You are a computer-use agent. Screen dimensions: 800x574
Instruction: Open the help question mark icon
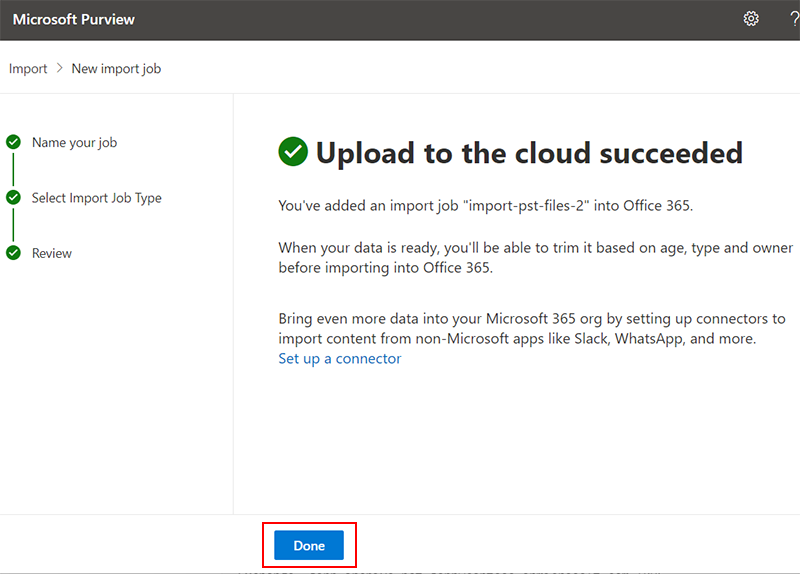[x=794, y=19]
